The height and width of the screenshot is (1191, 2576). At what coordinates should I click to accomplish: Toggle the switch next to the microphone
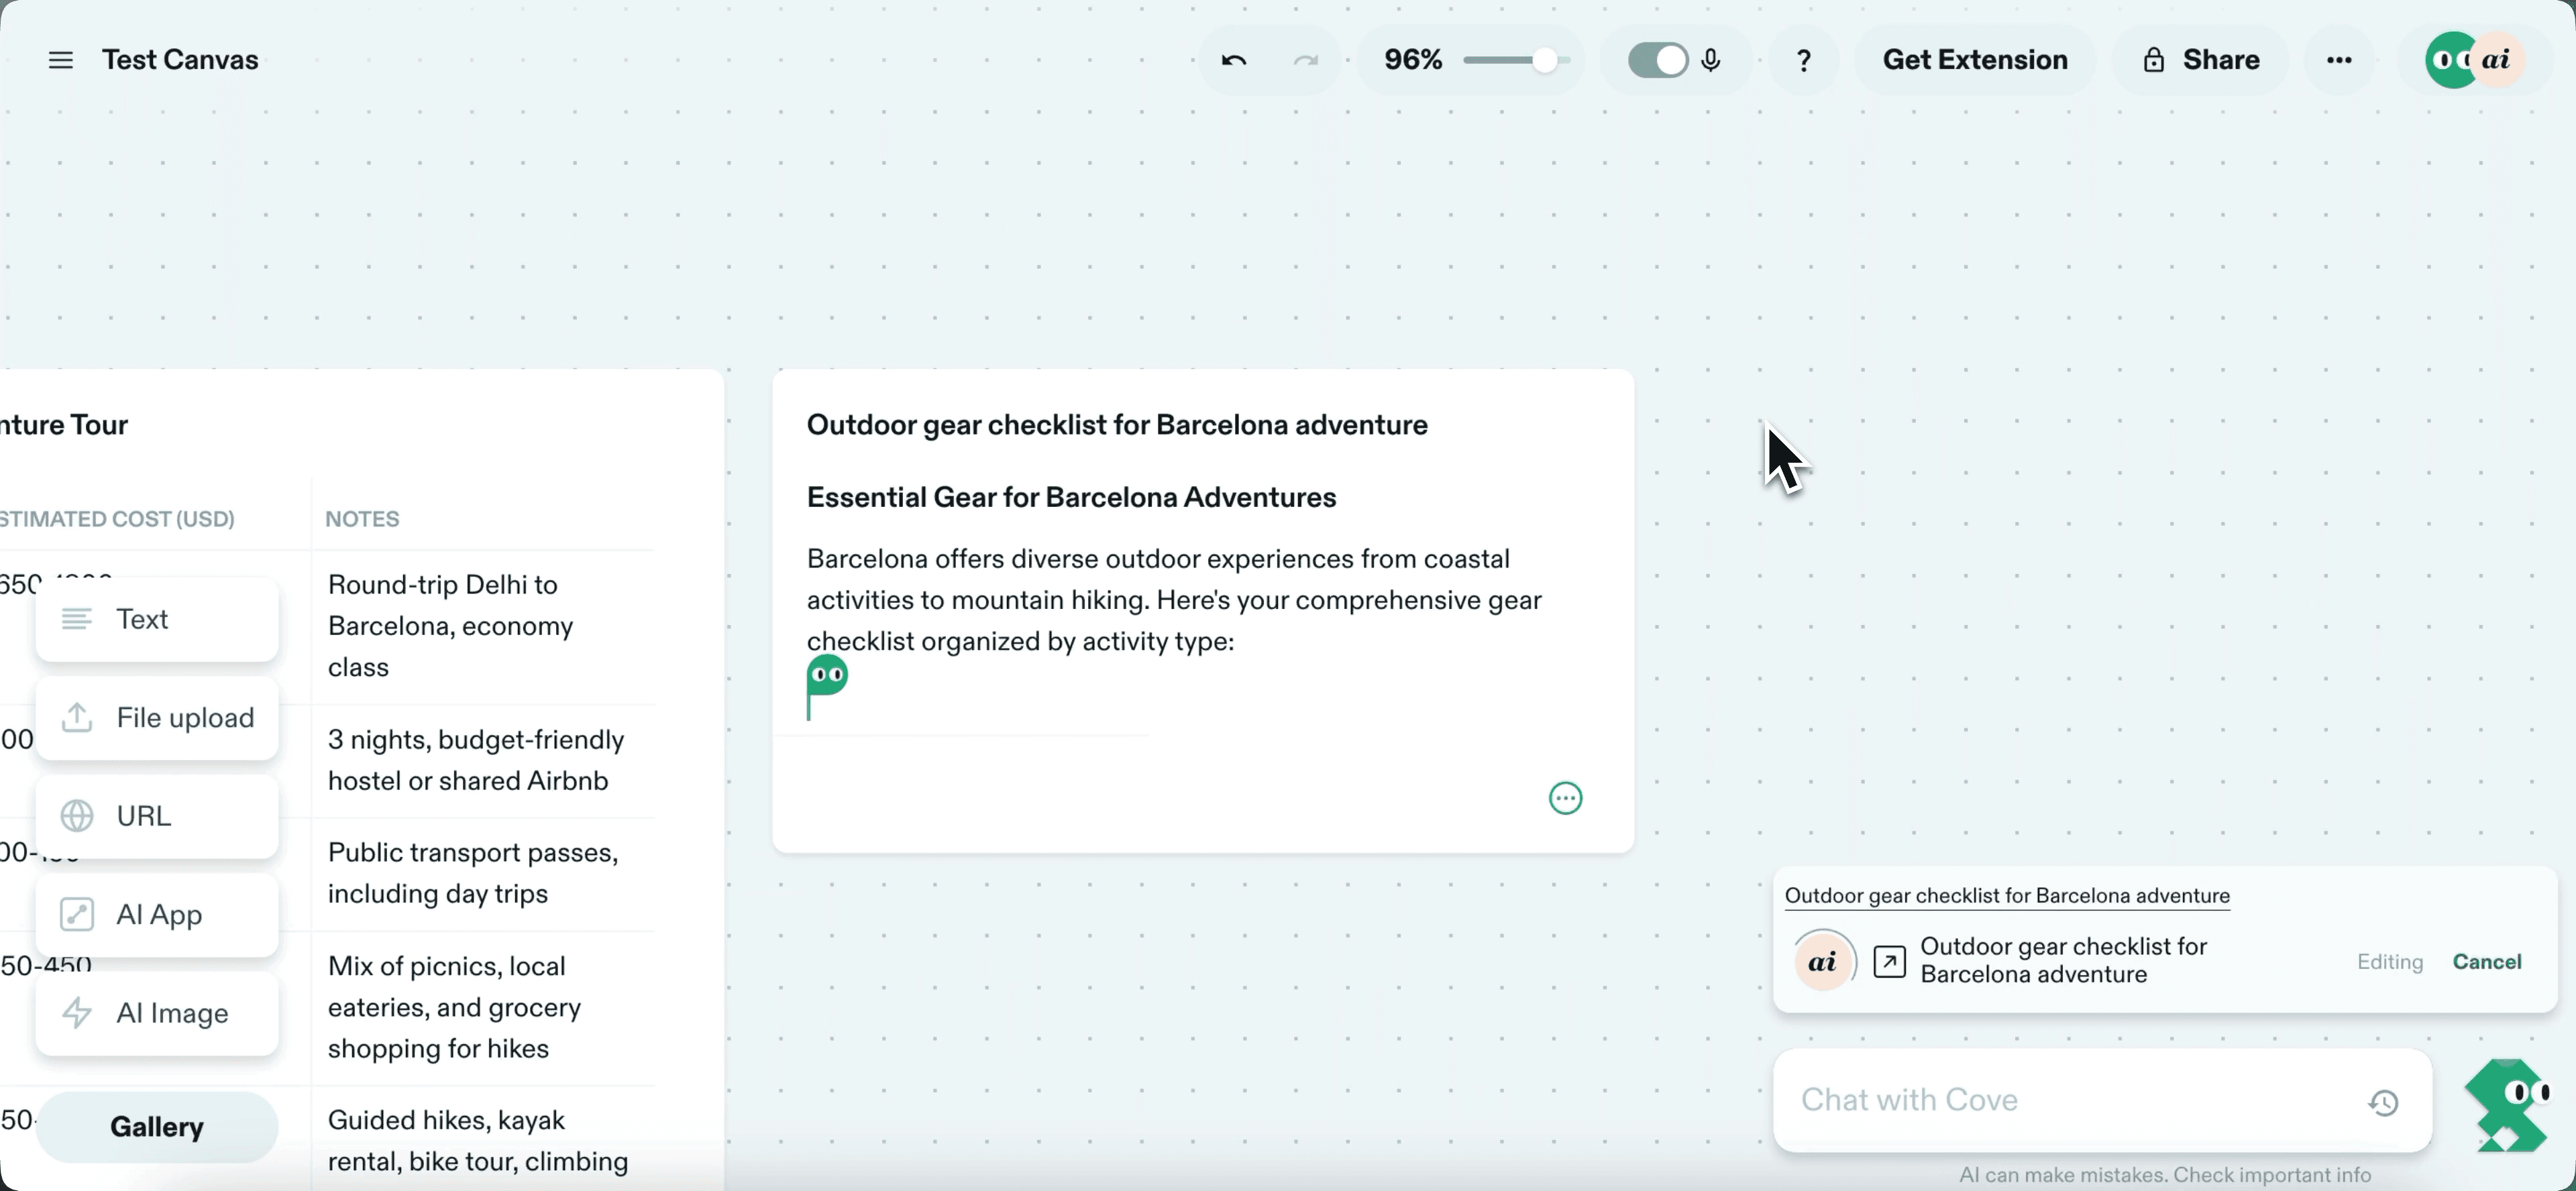(x=1658, y=59)
